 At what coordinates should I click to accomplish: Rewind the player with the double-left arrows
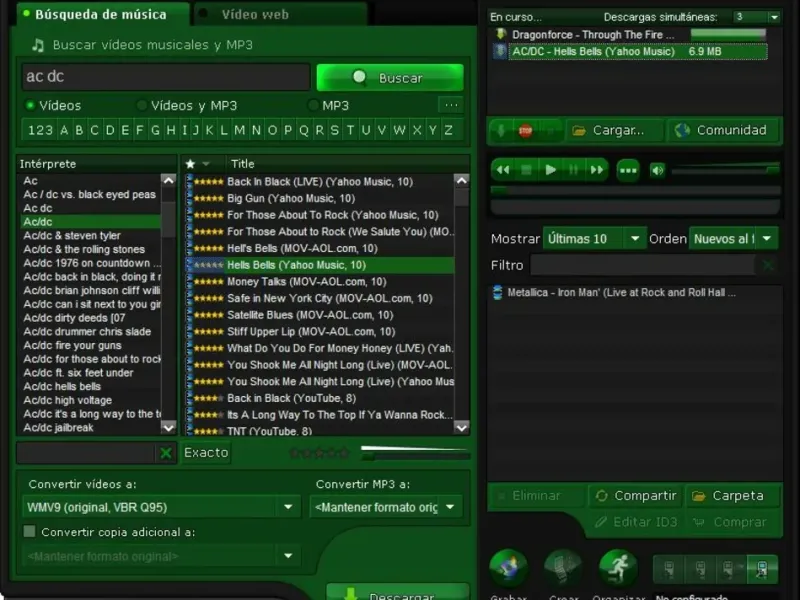pyautogui.click(x=503, y=170)
